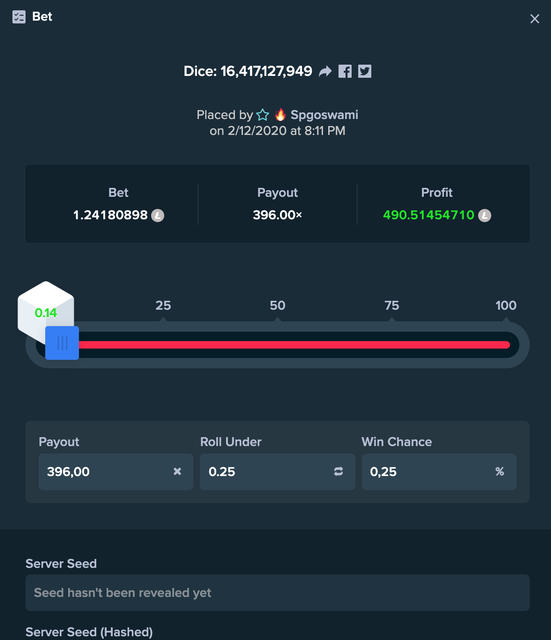Image resolution: width=551 pixels, height=640 pixels.
Task: Click the star badge icon before username
Action: pyautogui.click(x=263, y=115)
